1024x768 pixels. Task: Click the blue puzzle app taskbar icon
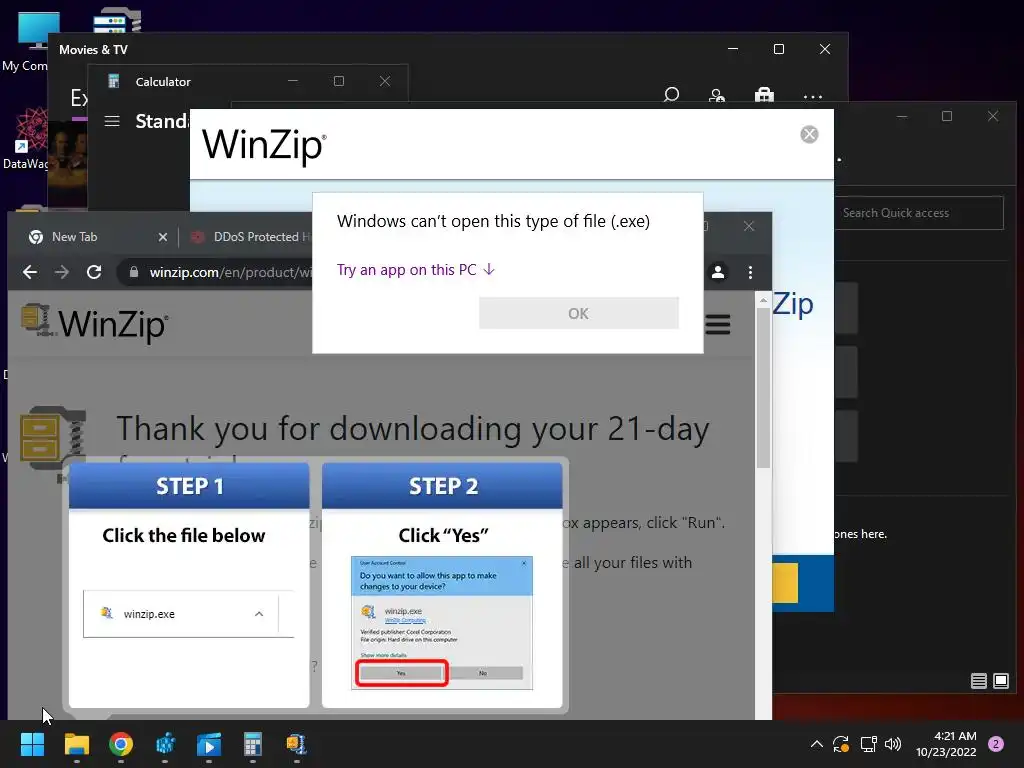click(x=165, y=744)
